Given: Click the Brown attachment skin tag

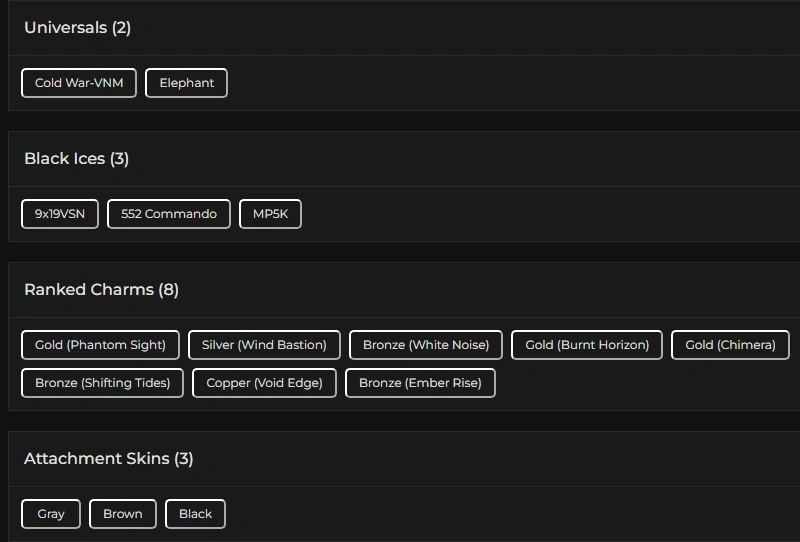Looking at the screenshot, I should [123, 514].
